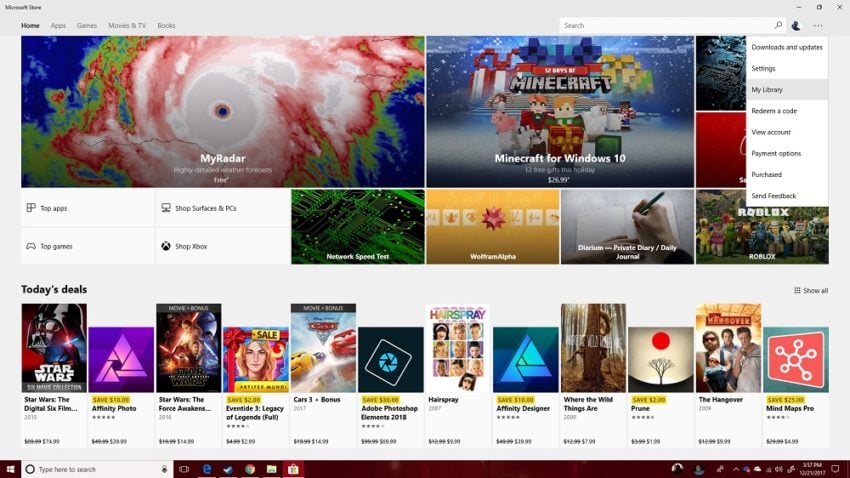Click the volume speaker tray icon
This screenshot has height=478, width=850.
tap(779, 469)
